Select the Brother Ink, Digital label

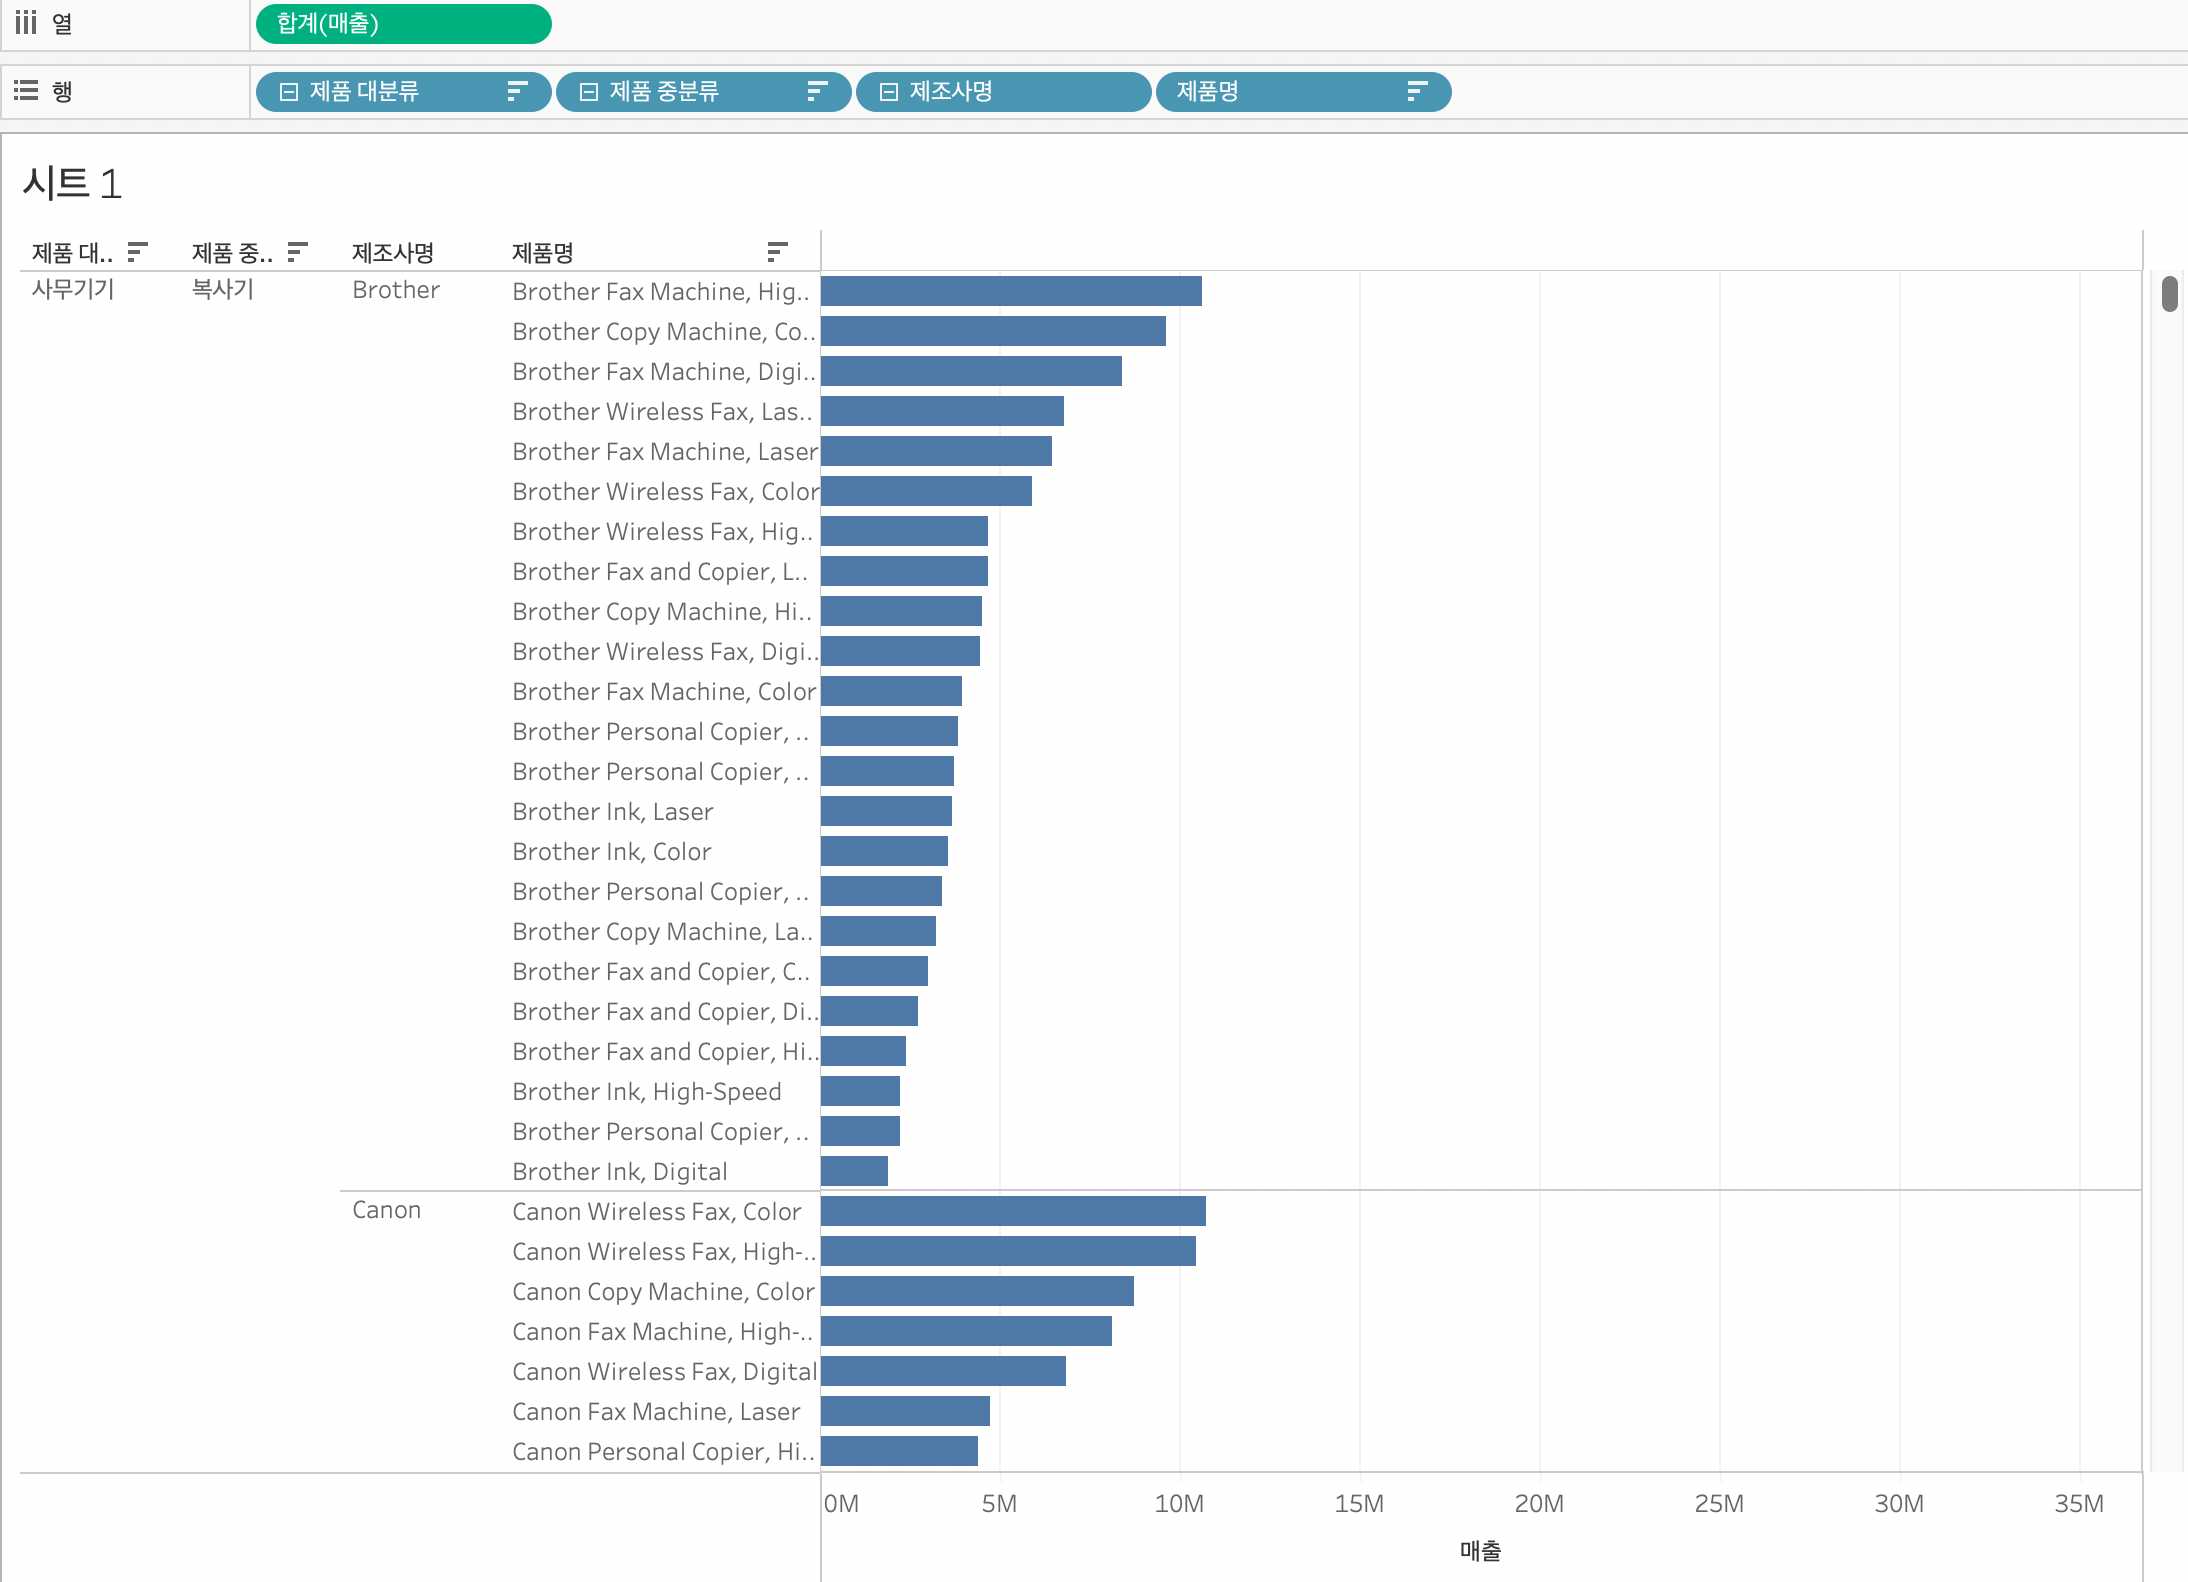[620, 1171]
